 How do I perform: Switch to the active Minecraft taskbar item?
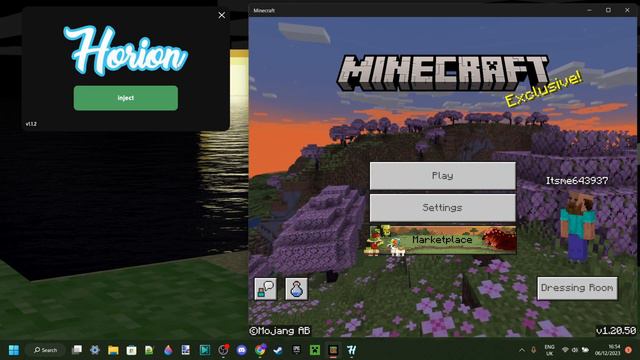pos(333,350)
